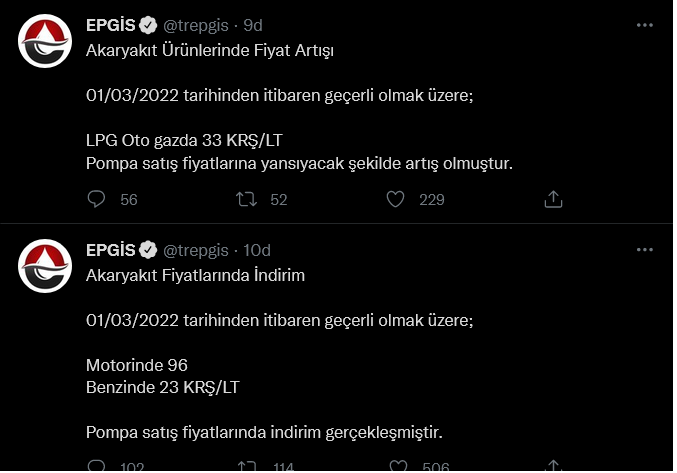The image size is (677, 473).
Task: Open the 9d timestamp link
Action: click(x=253, y=25)
